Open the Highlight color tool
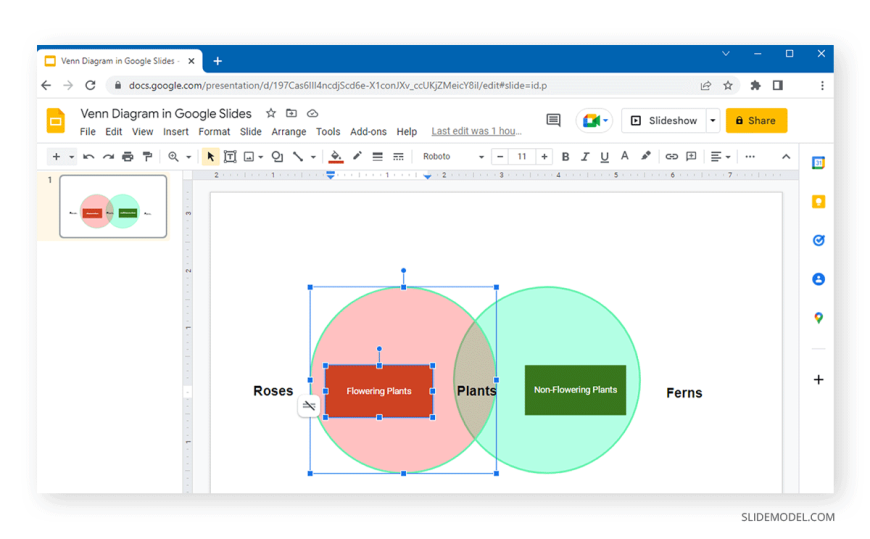This screenshot has width=870, height=539. coord(645,157)
